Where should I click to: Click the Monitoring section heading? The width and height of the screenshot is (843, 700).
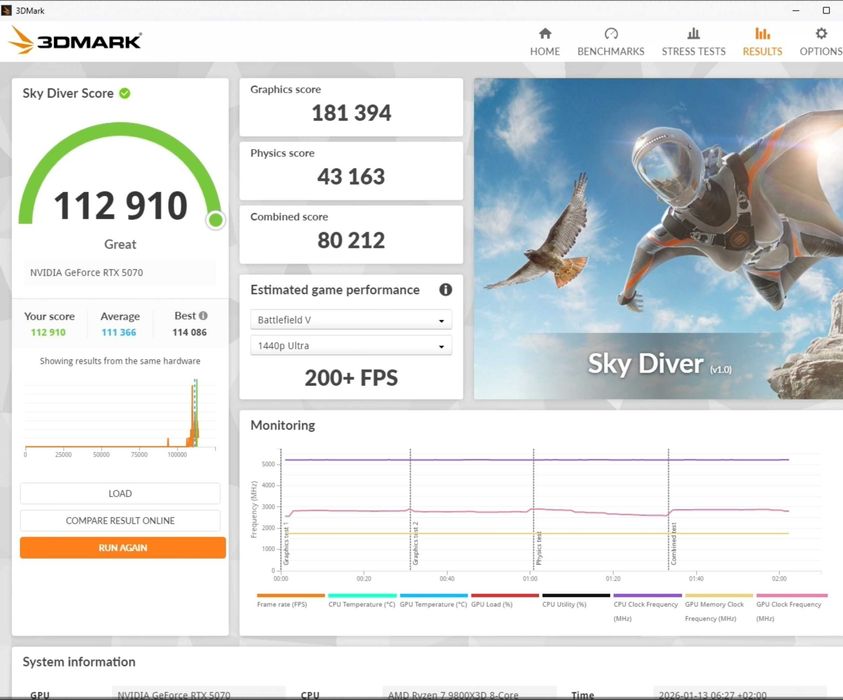(x=283, y=425)
